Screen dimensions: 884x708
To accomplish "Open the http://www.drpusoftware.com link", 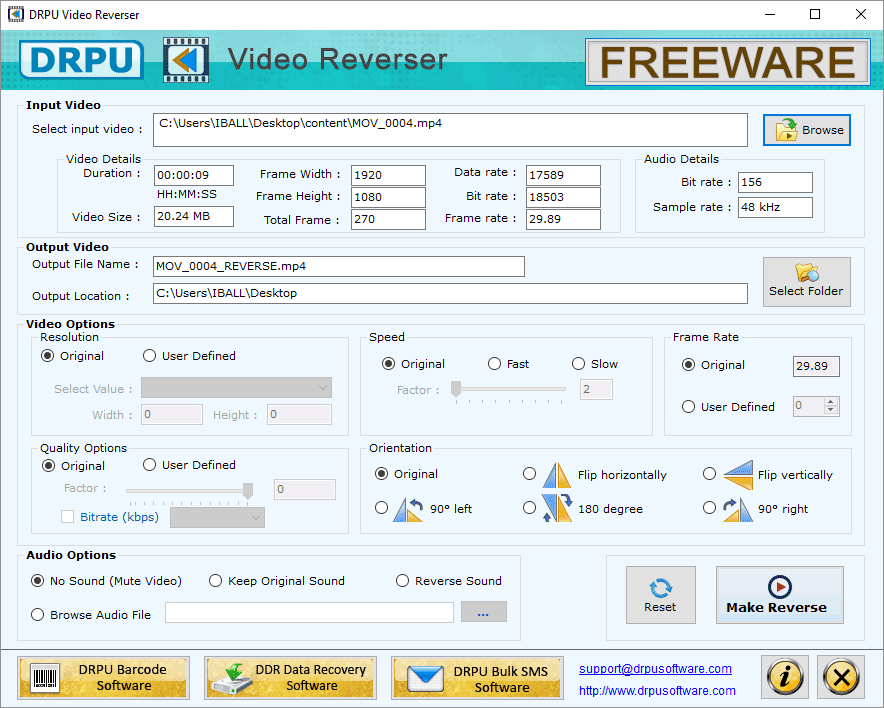I will (x=657, y=691).
